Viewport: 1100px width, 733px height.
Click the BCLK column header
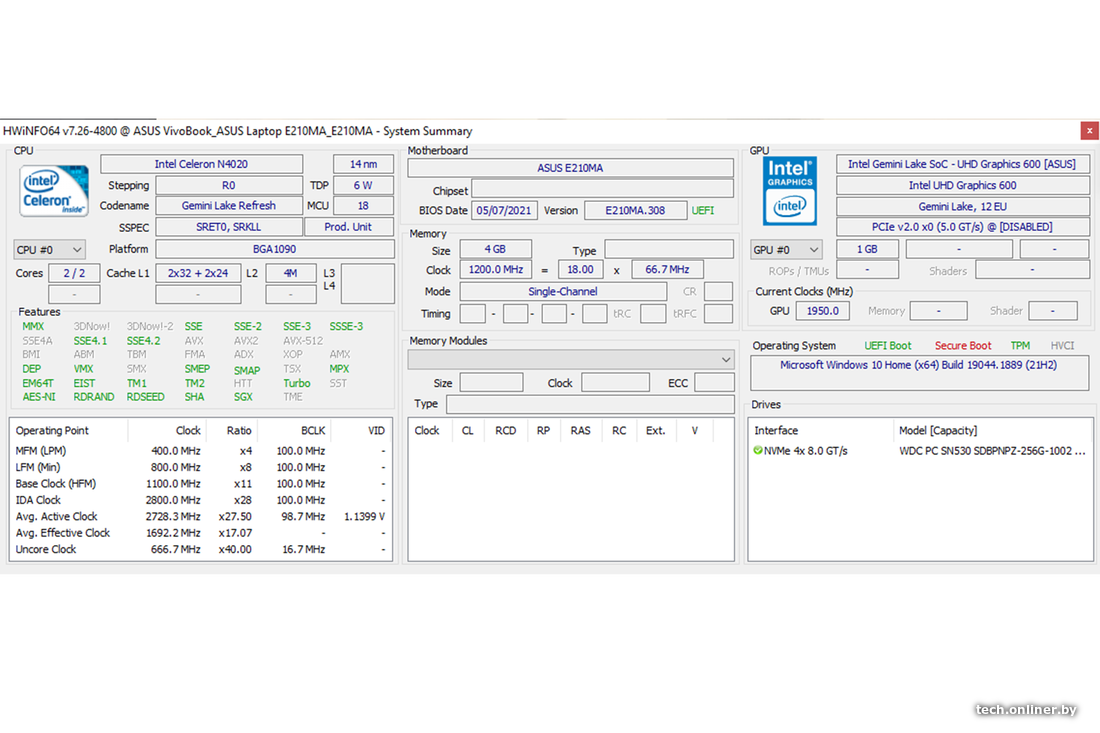(x=313, y=431)
